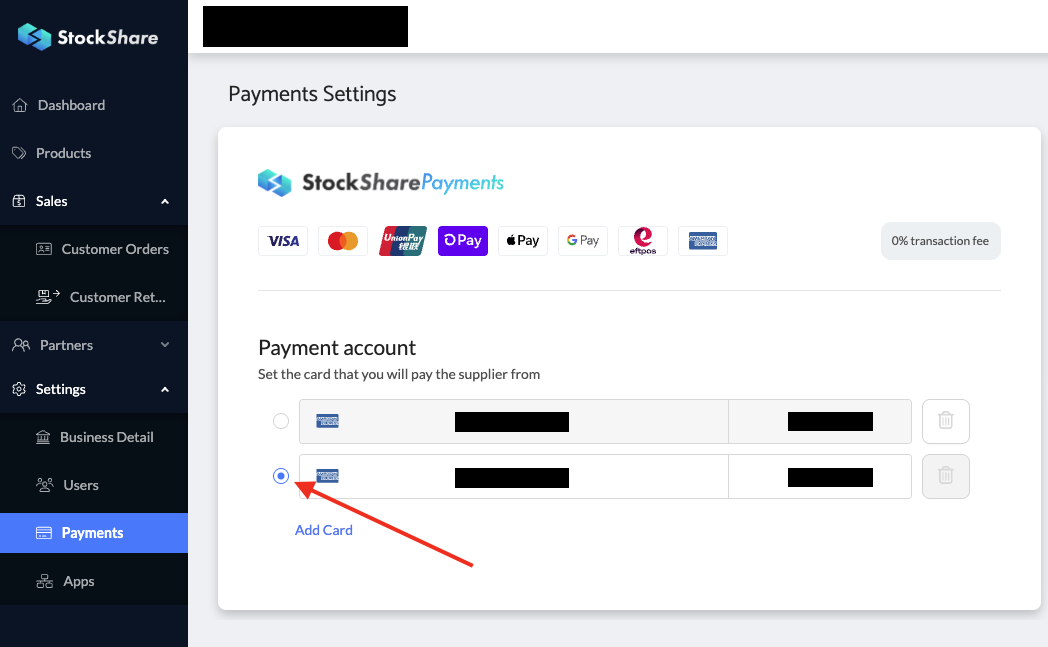This screenshot has width=1048, height=647.
Task: Click the eftpos icon
Action: [x=643, y=241]
